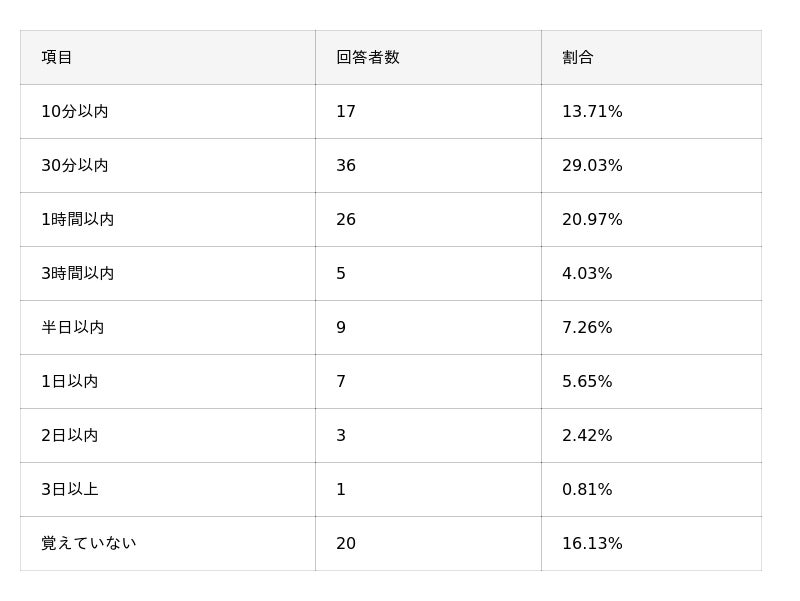This screenshot has width=800, height=601.
Task: Click the 3時間以内 cell
Action: (x=78, y=274)
